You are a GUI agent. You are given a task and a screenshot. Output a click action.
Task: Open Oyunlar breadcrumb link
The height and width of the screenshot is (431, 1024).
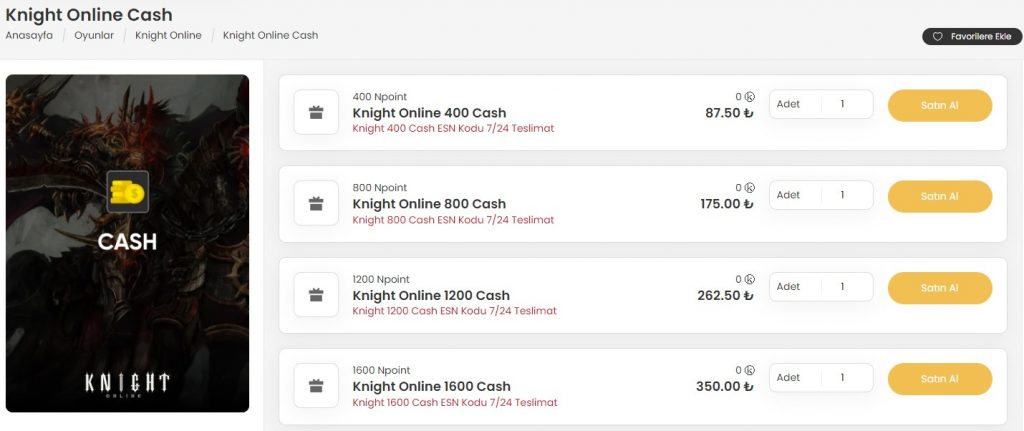(94, 36)
